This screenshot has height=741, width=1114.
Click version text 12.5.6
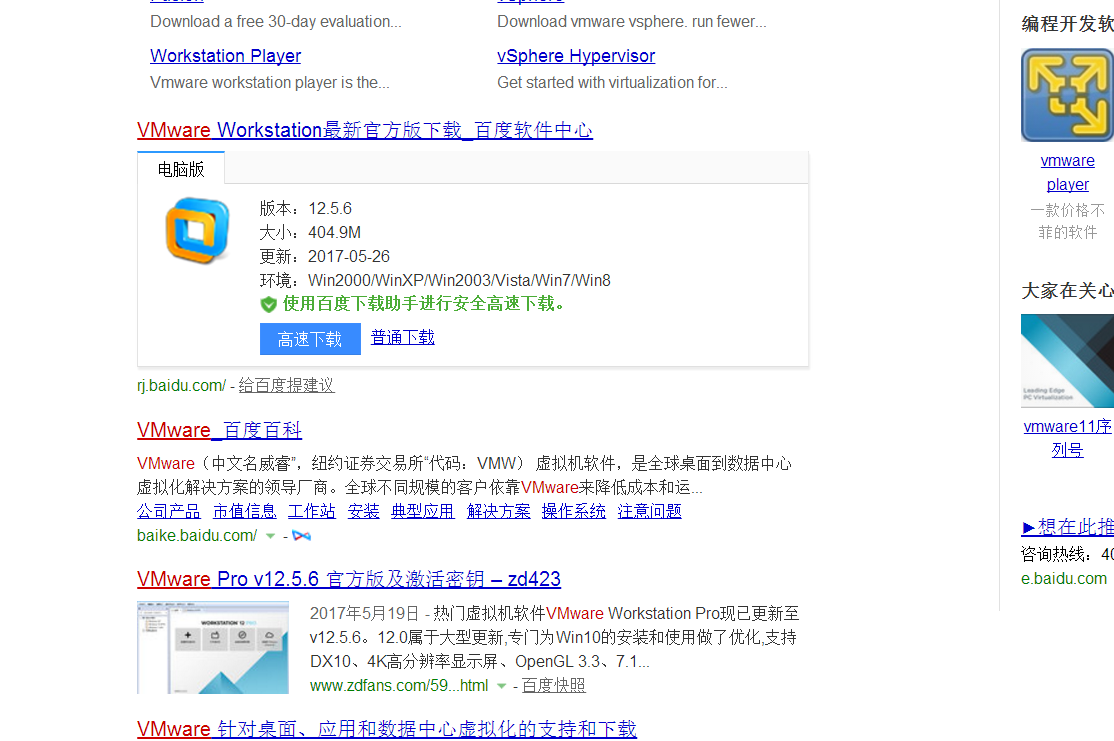[x=330, y=208]
